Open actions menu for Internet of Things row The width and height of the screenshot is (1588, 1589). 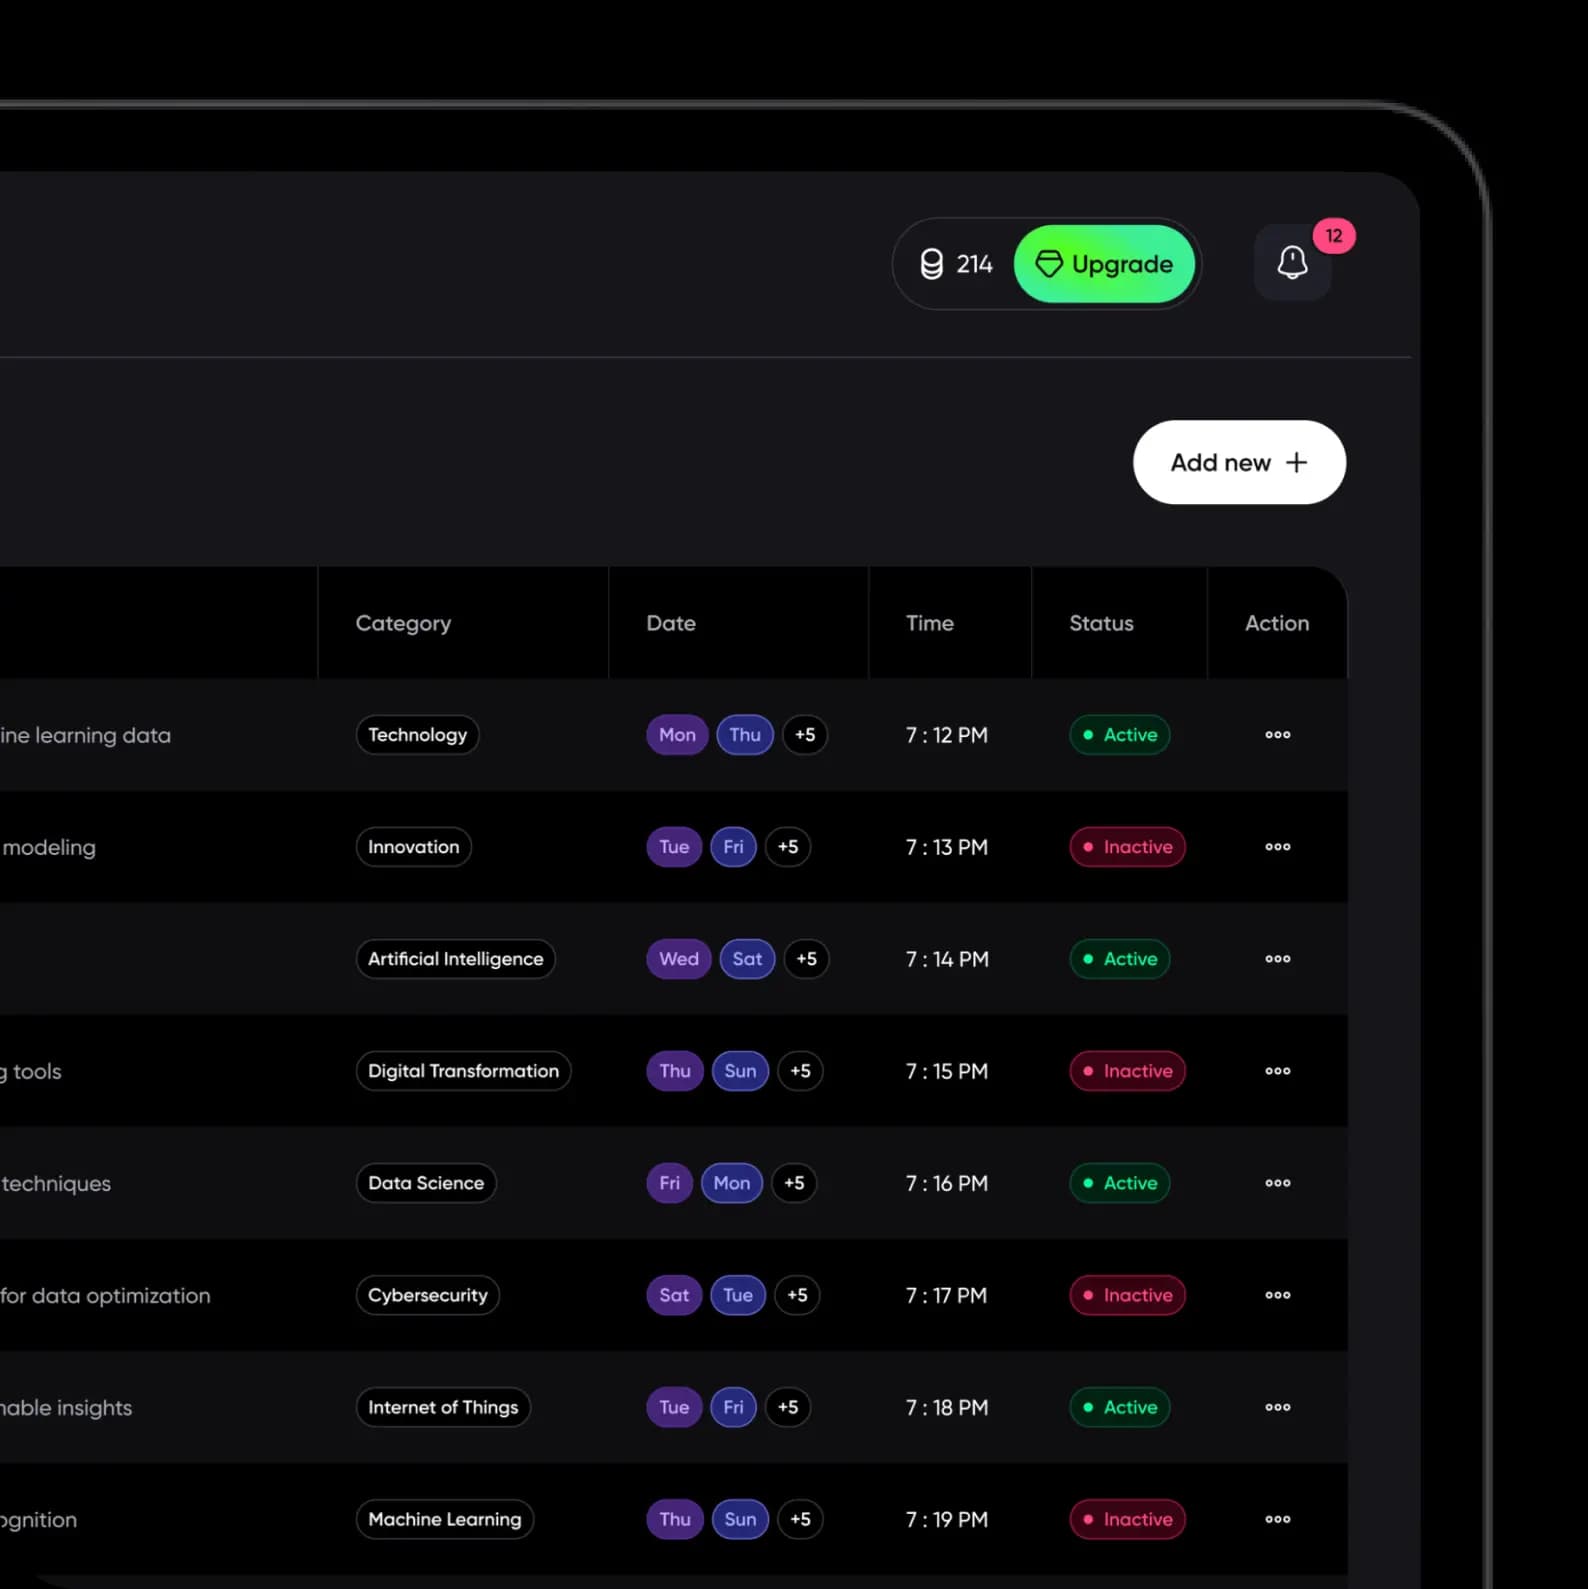point(1277,1407)
